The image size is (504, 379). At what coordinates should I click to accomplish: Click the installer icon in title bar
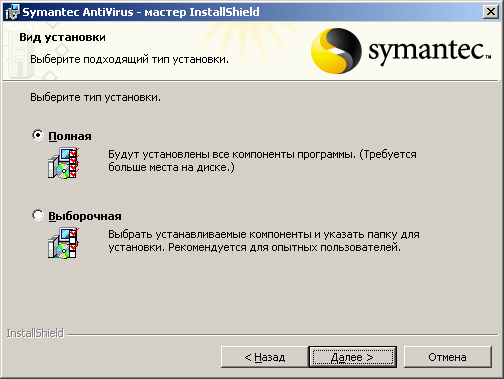tap(12, 12)
